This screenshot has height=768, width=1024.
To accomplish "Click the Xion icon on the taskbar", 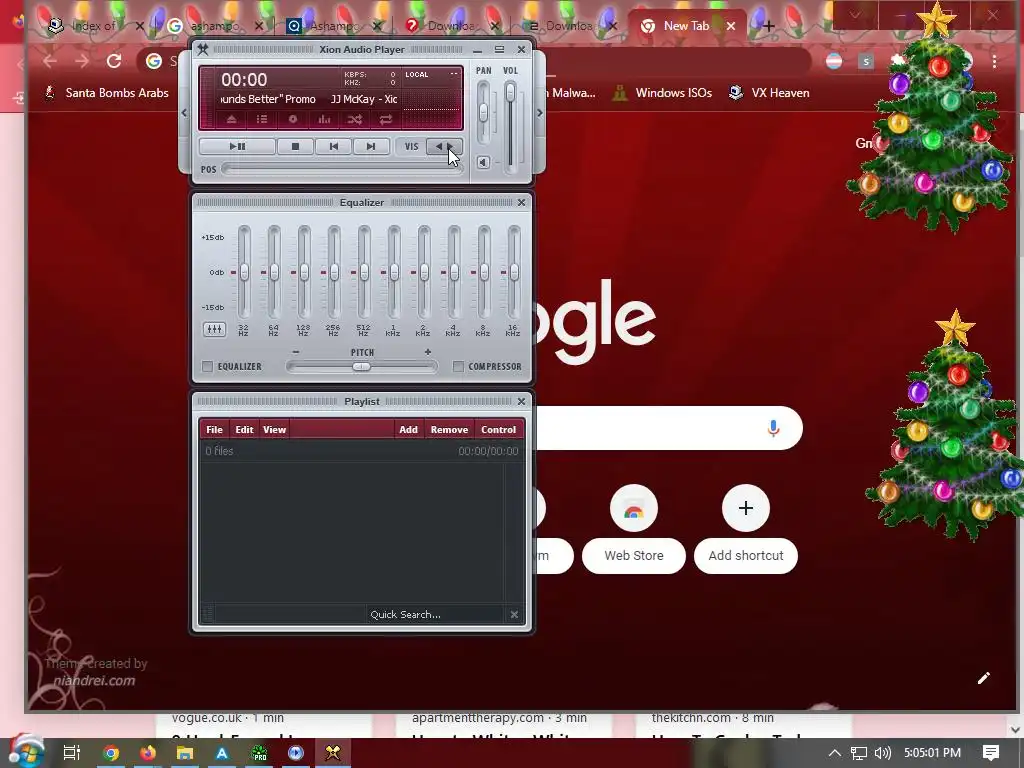I will tap(333, 753).
